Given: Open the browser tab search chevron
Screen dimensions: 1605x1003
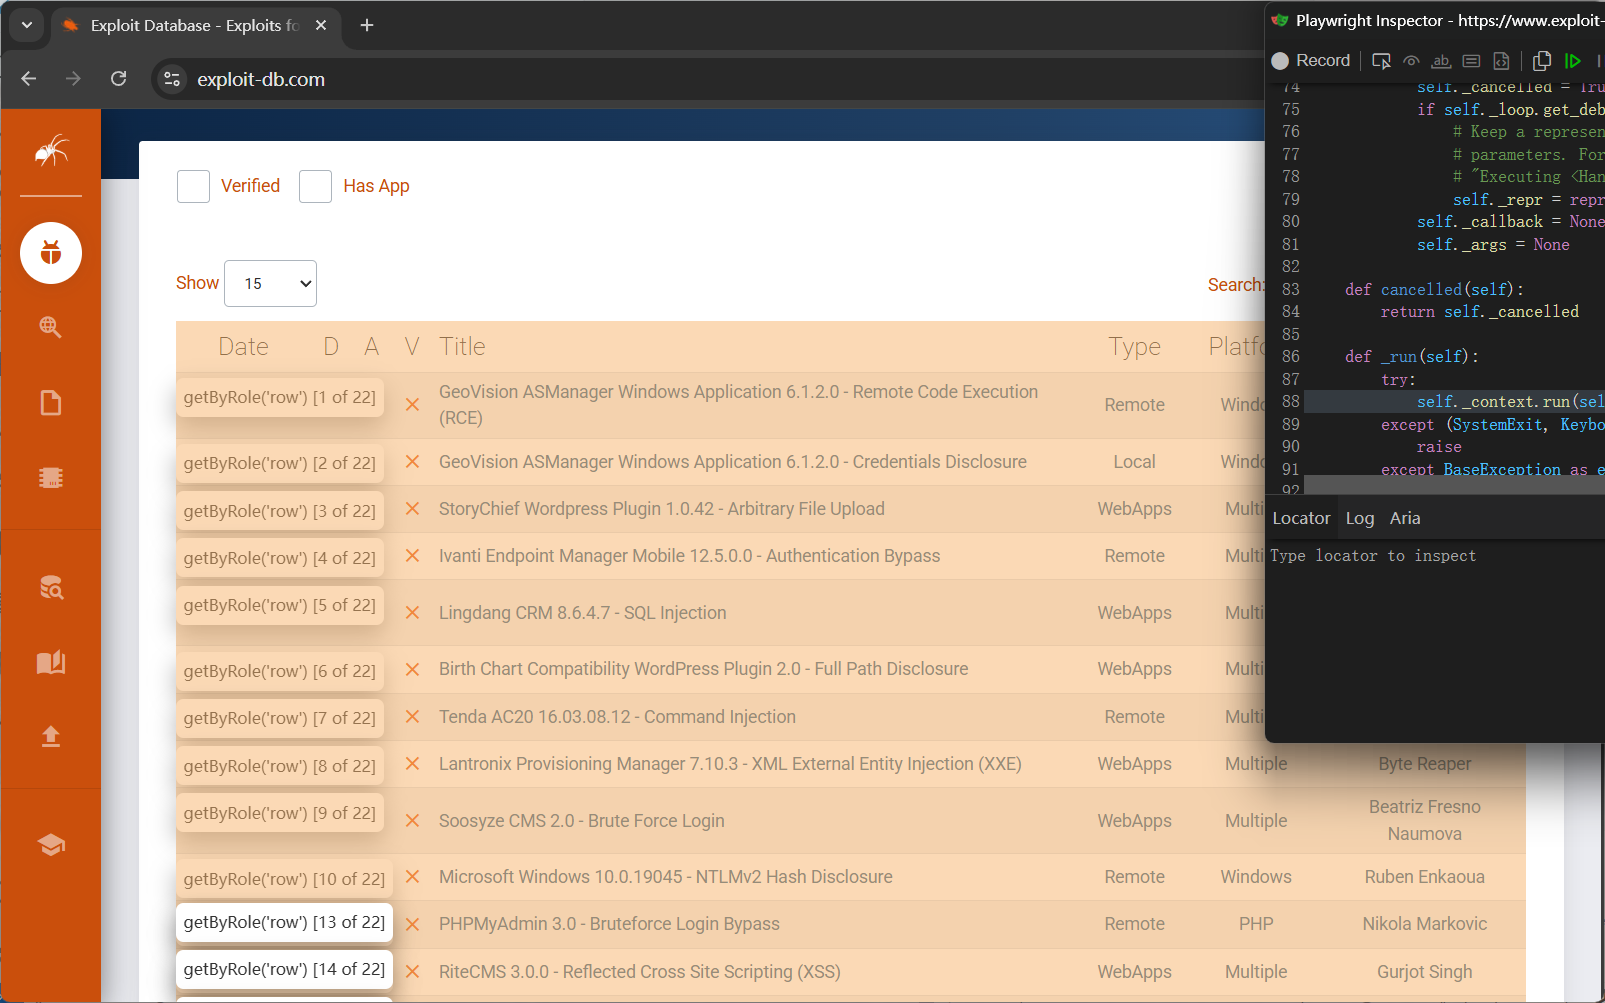Looking at the screenshot, I should 27,25.
